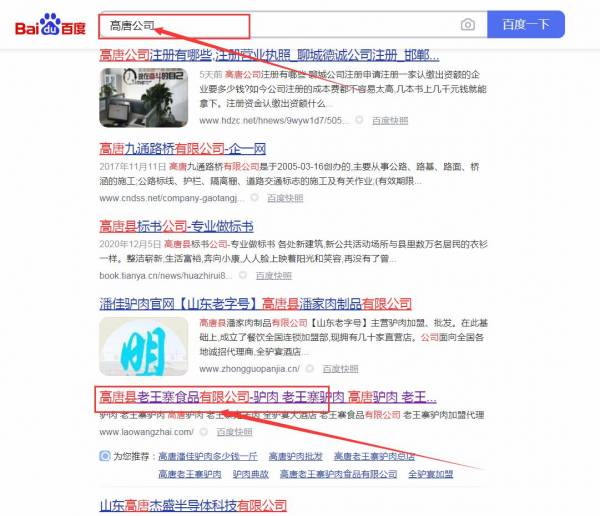The height and width of the screenshot is (516, 600).
Task: Select related search 全驴宴加盟
Action: 430,473
